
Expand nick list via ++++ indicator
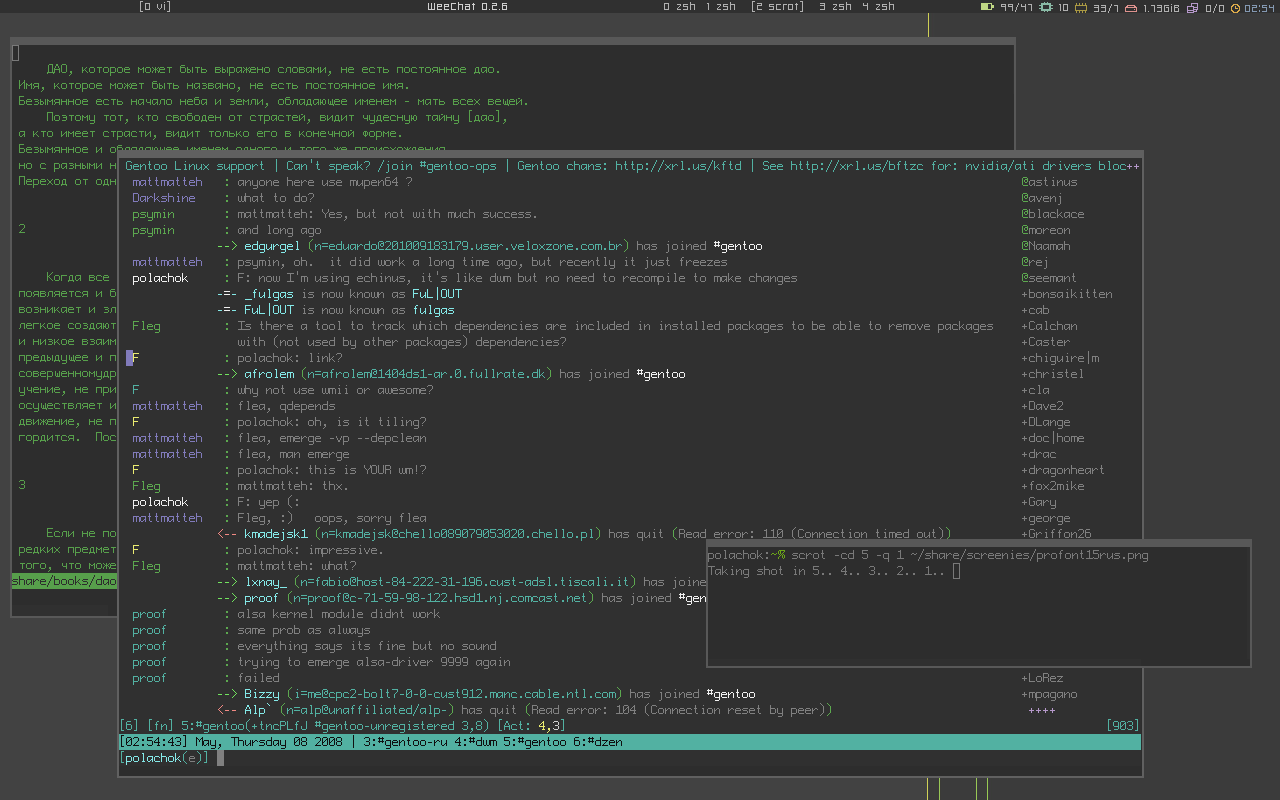click(1042, 710)
